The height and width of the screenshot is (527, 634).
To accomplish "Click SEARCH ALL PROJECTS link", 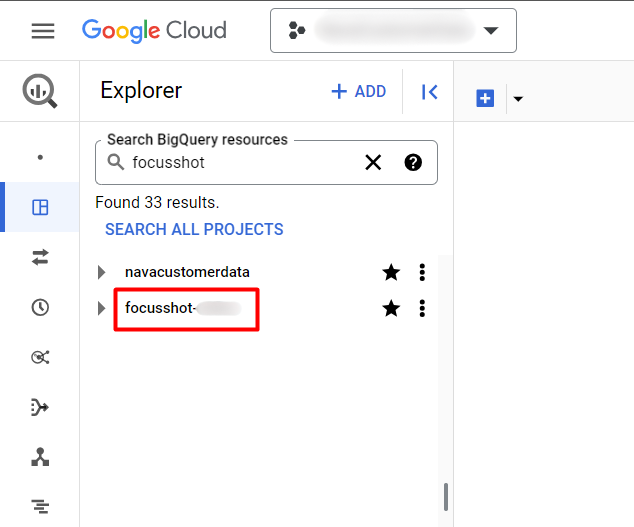I will (x=194, y=229).
